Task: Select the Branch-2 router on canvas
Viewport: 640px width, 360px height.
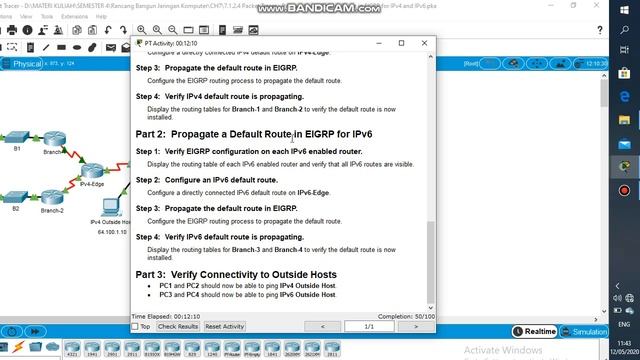Action: [52, 197]
